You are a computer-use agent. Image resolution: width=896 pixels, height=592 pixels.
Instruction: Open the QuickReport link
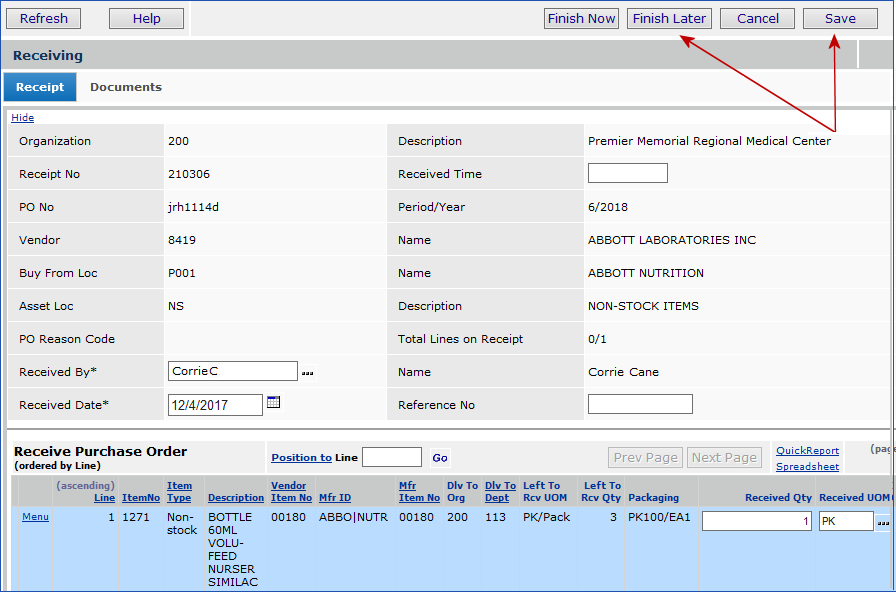(x=807, y=451)
